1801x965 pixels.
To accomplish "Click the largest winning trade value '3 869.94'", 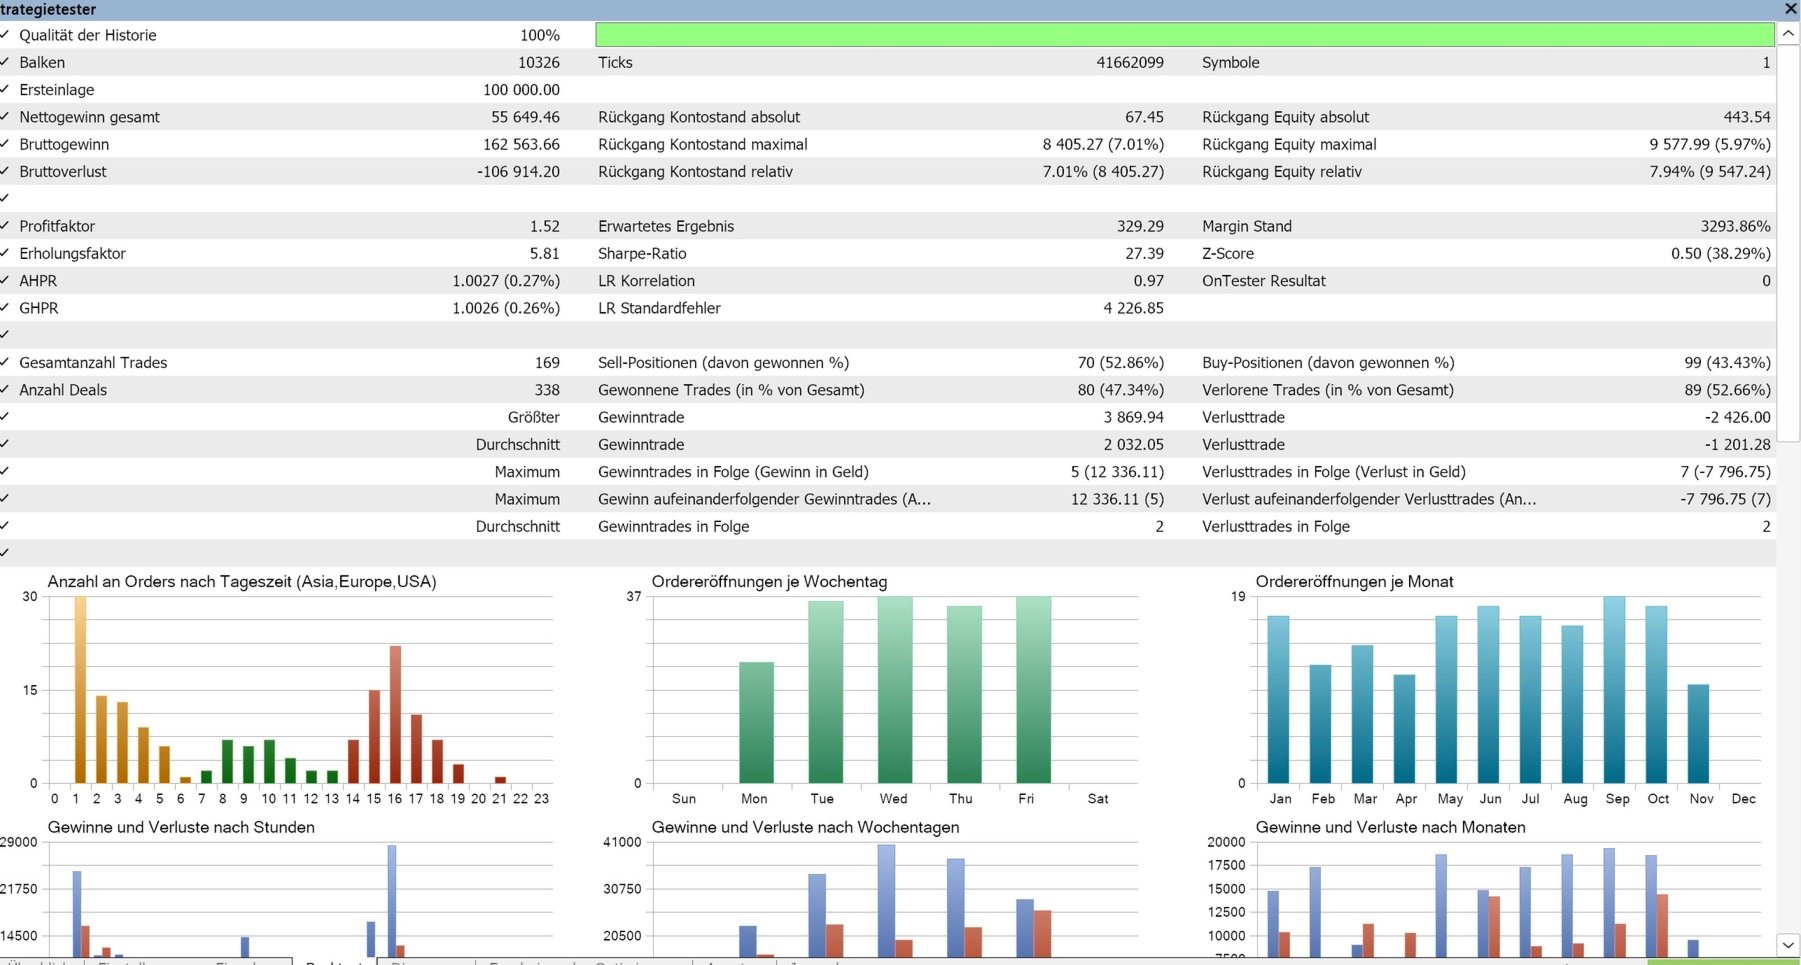I will point(1133,417).
